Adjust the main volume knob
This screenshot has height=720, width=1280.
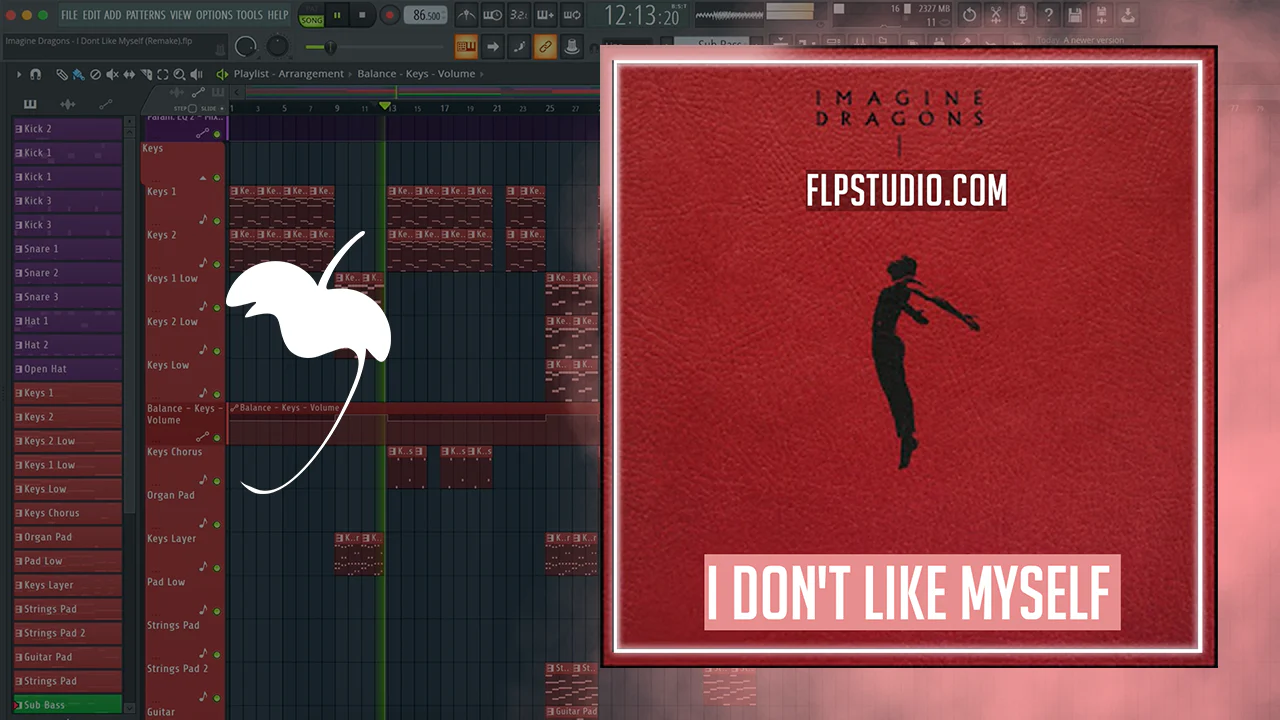245,46
